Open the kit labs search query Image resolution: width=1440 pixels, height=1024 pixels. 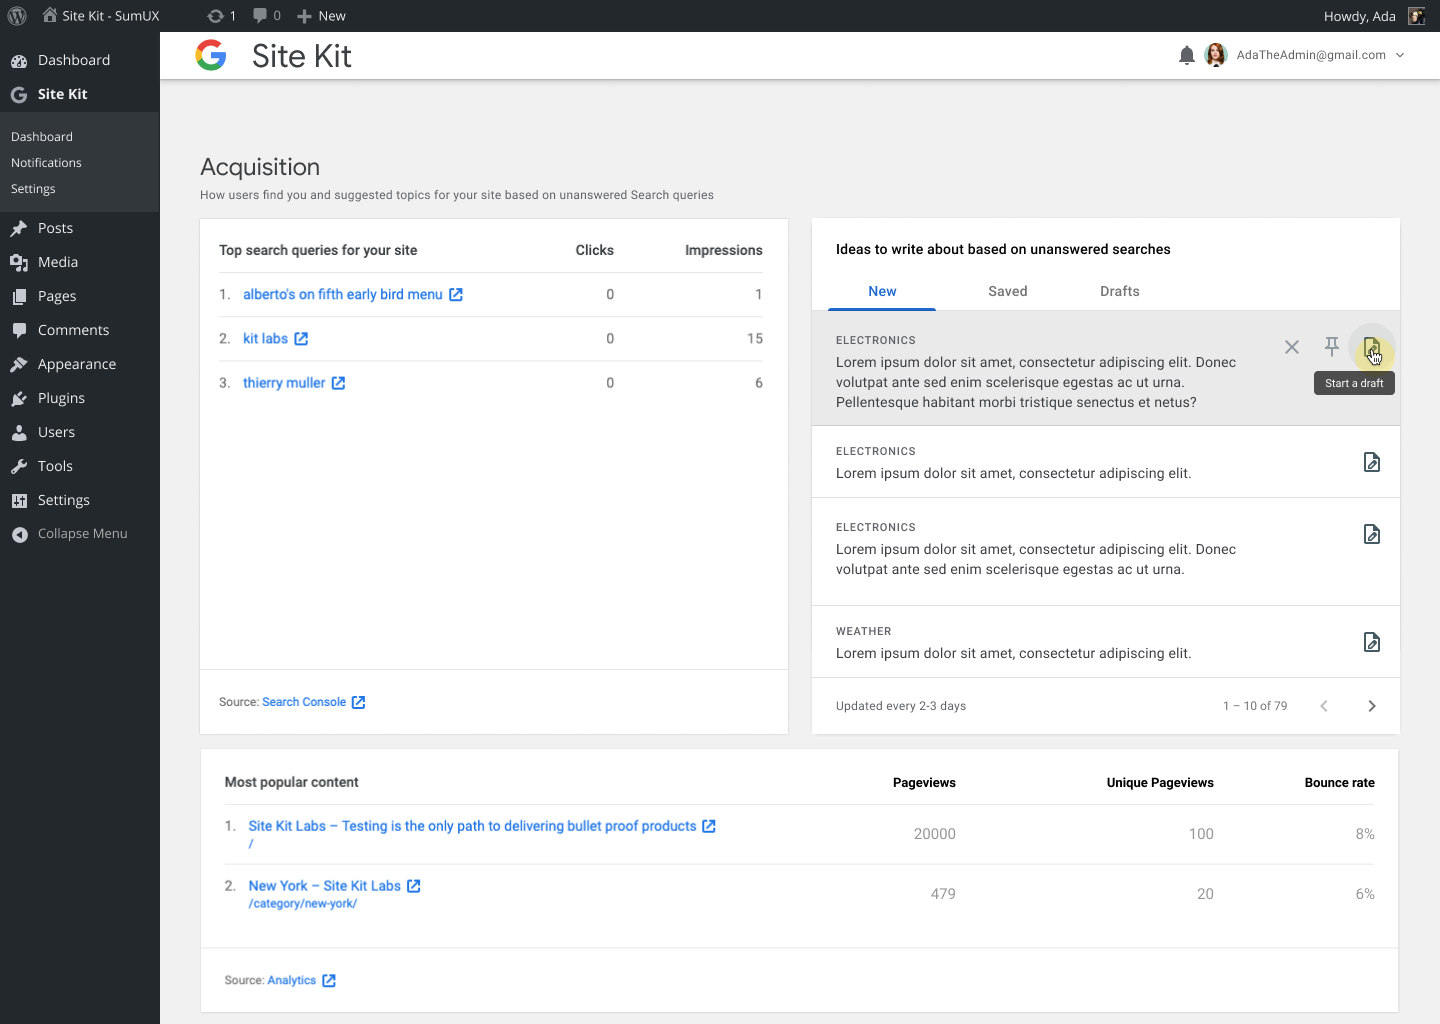265,339
